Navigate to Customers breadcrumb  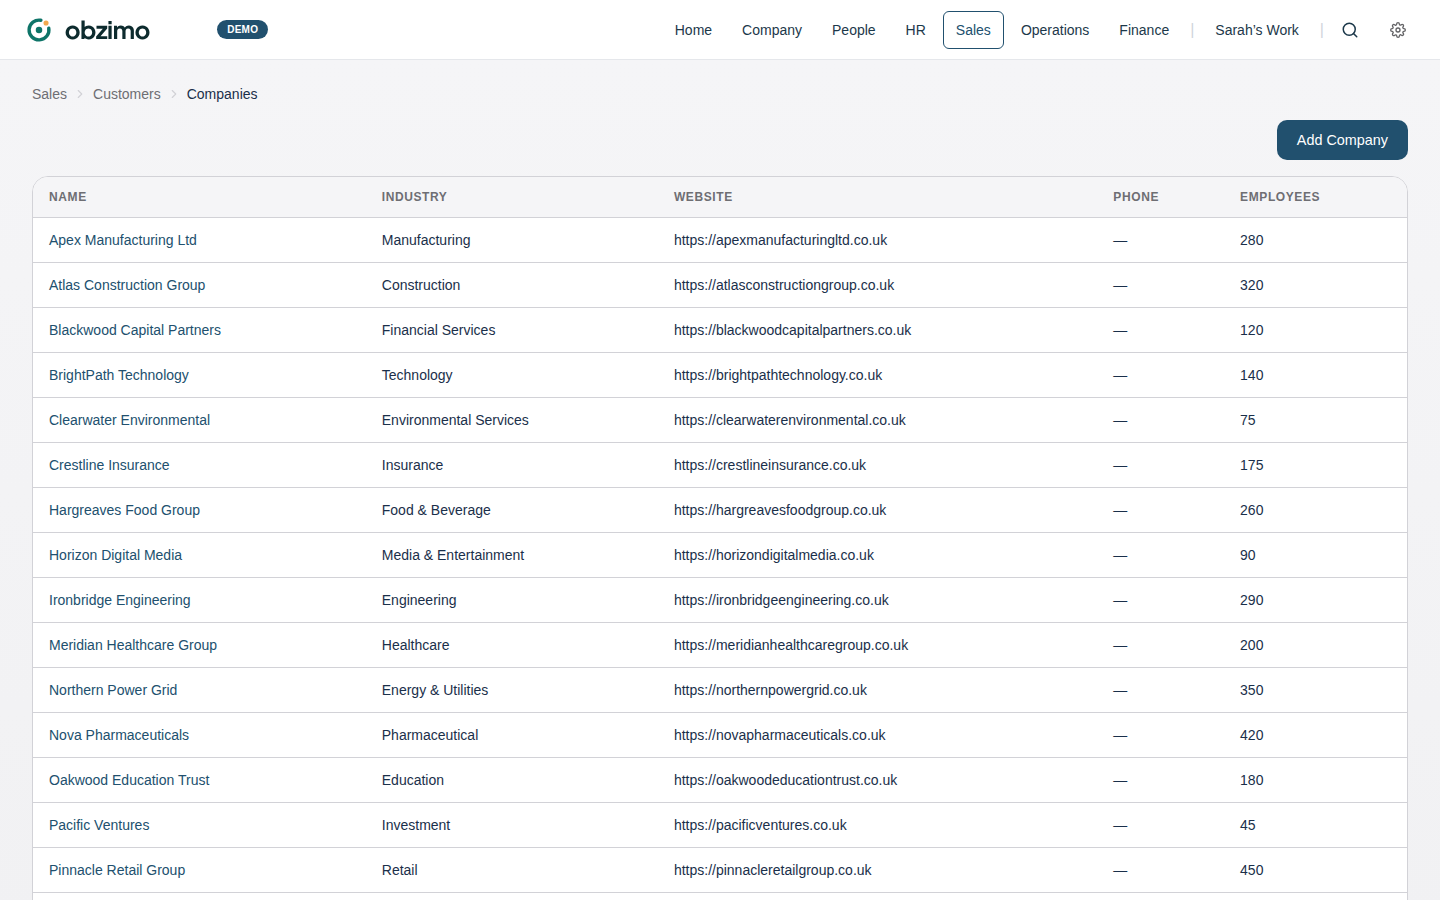coord(127,94)
